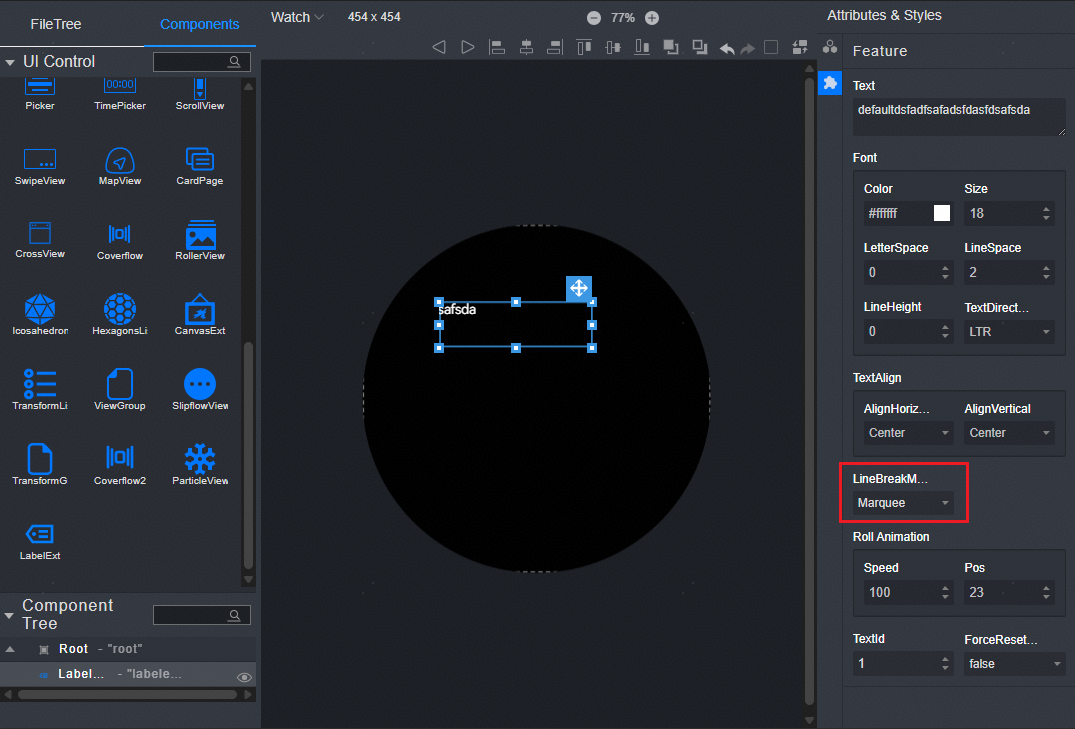Click the LabelExt component icon
Image resolution: width=1075 pixels, height=729 pixels.
pyautogui.click(x=39, y=535)
